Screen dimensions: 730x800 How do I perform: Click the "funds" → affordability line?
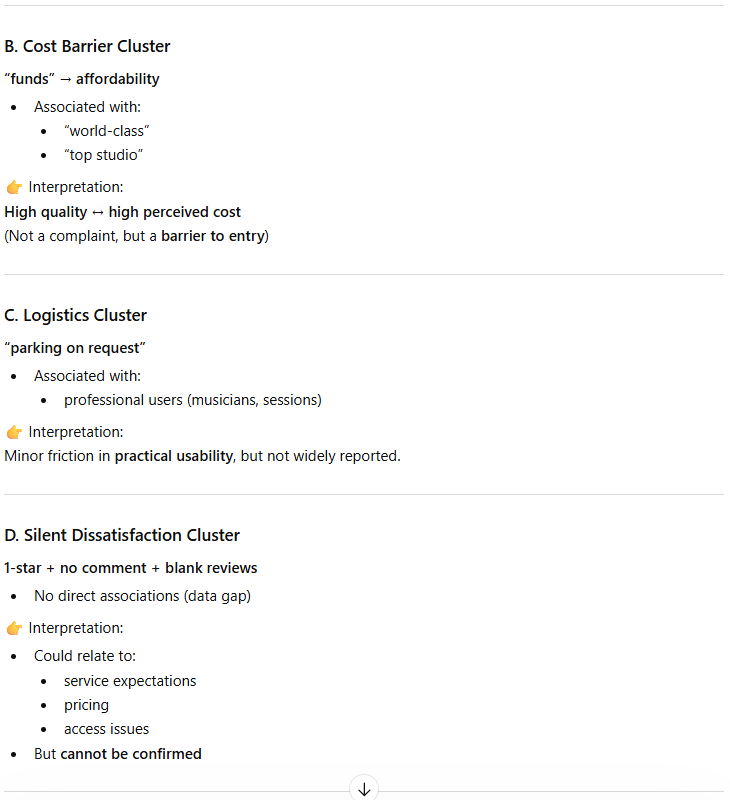[x=82, y=79]
